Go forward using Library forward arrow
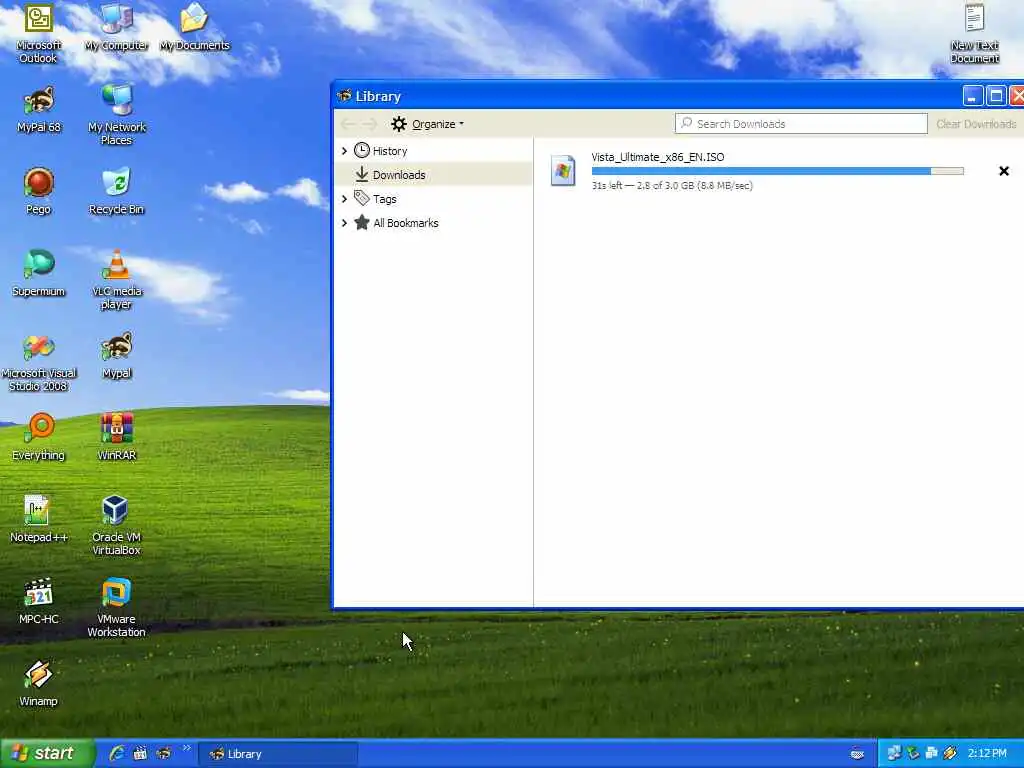Screen dimensions: 1024x768 [x=370, y=124]
